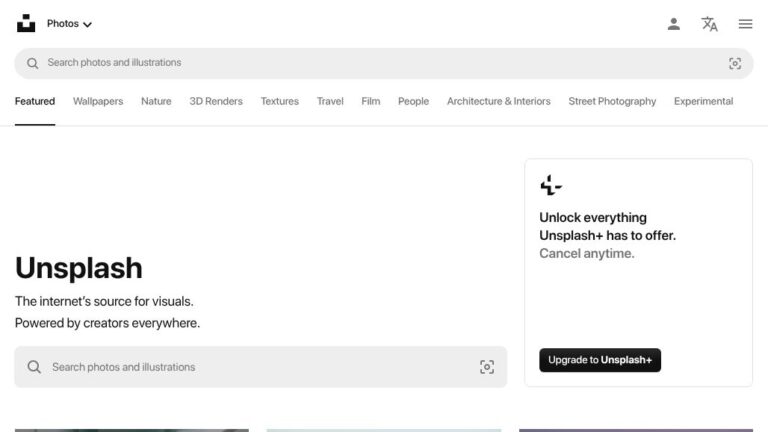The height and width of the screenshot is (432, 768).
Task: Select the Textures category
Action: click(280, 101)
